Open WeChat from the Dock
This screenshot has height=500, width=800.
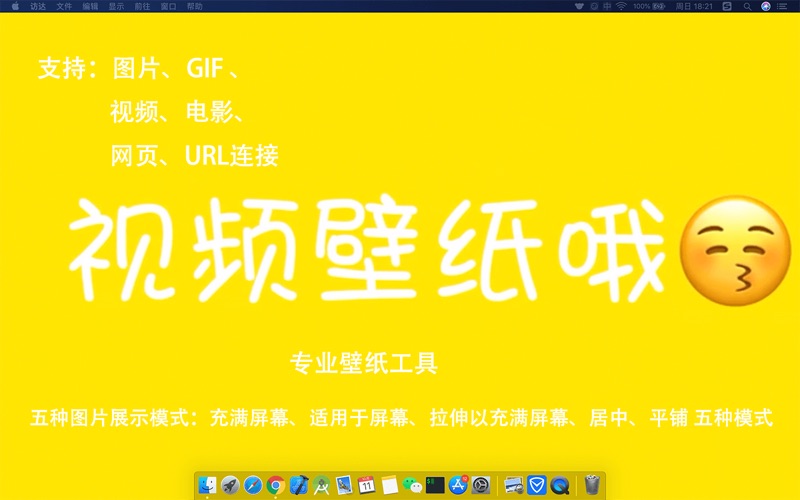point(412,485)
